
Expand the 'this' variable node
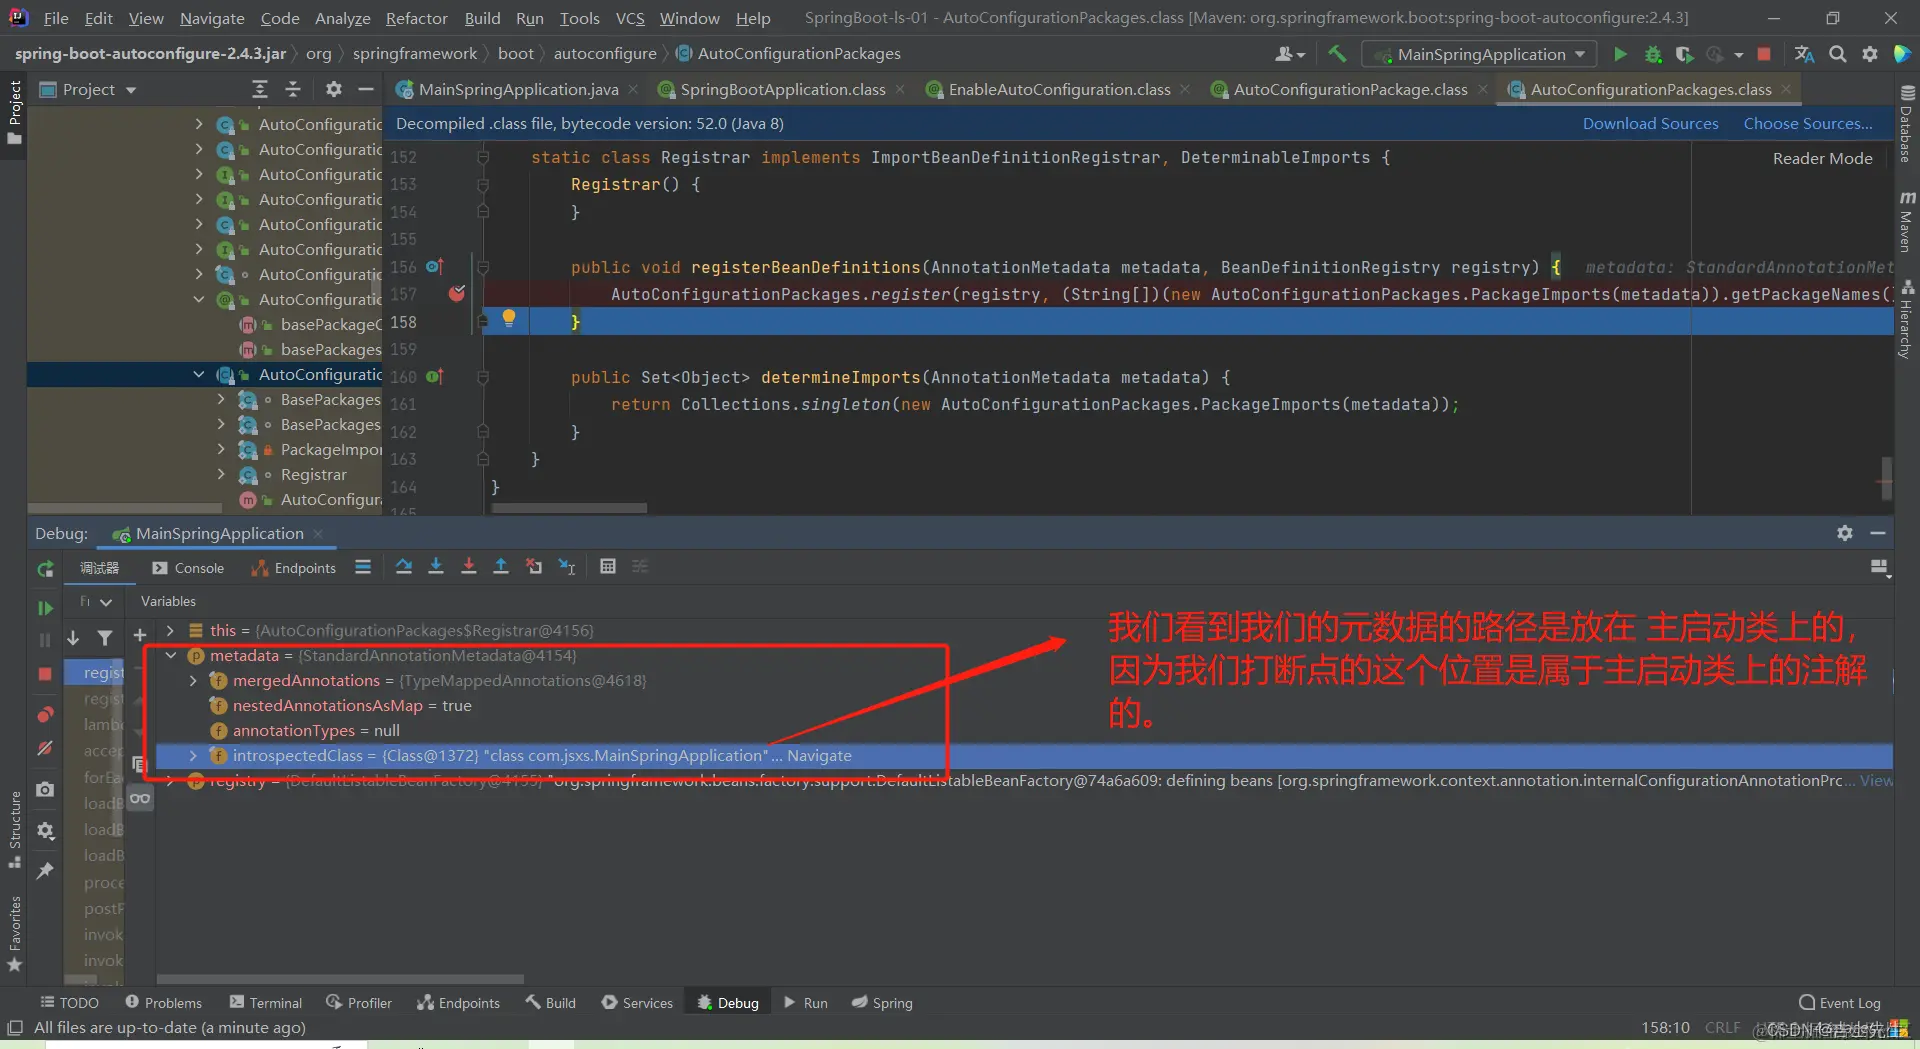tap(171, 631)
